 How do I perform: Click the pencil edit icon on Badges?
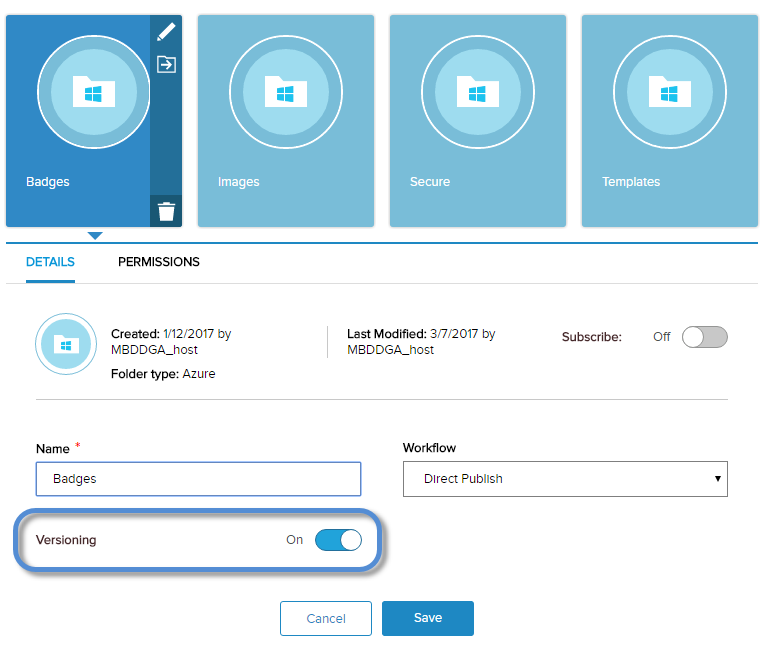[166, 32]
